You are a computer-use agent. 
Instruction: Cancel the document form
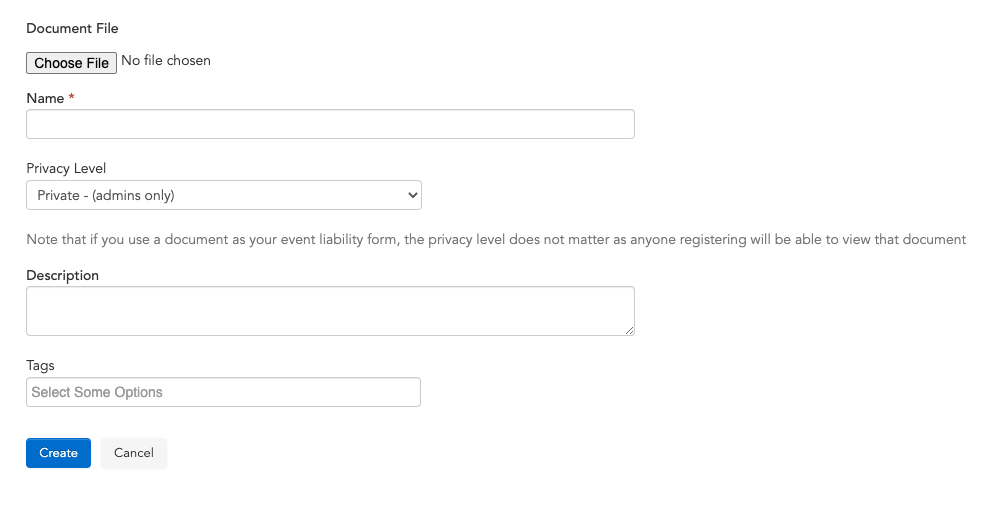click(x=134, y=453)
